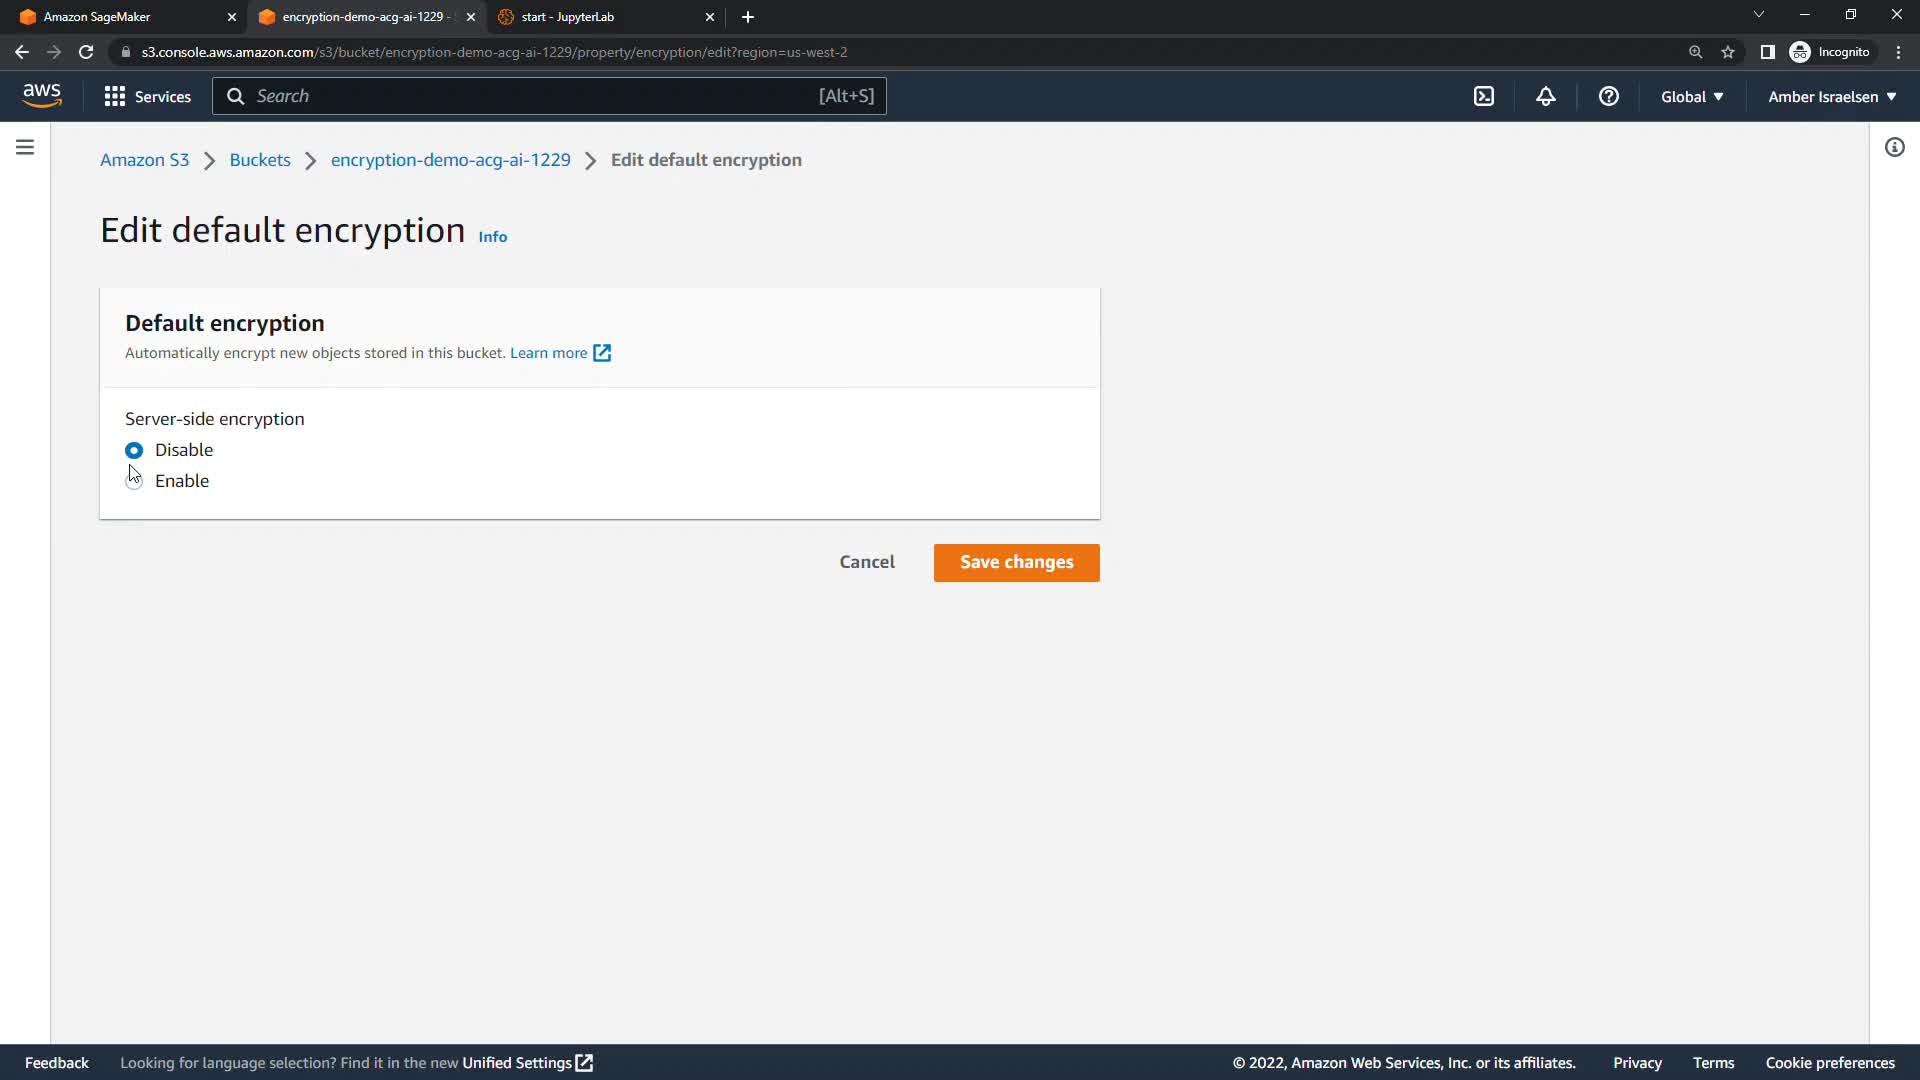The height and width of the screenshot is (1080, 1920).
Task: Toggle the left hamburger navigation menu
Action: [25, 147]
